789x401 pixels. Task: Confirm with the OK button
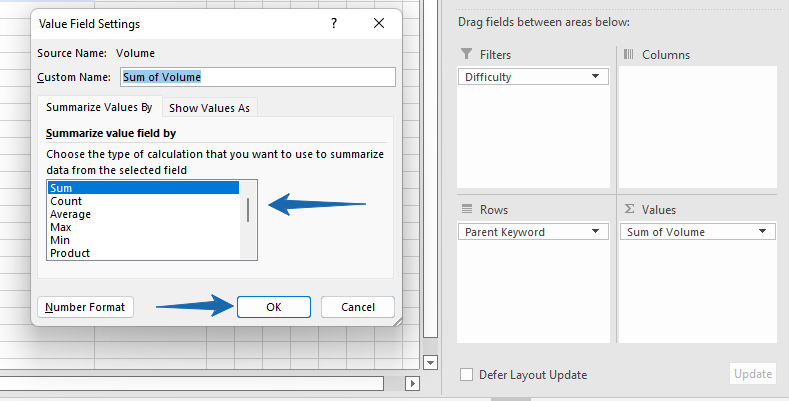274,307
